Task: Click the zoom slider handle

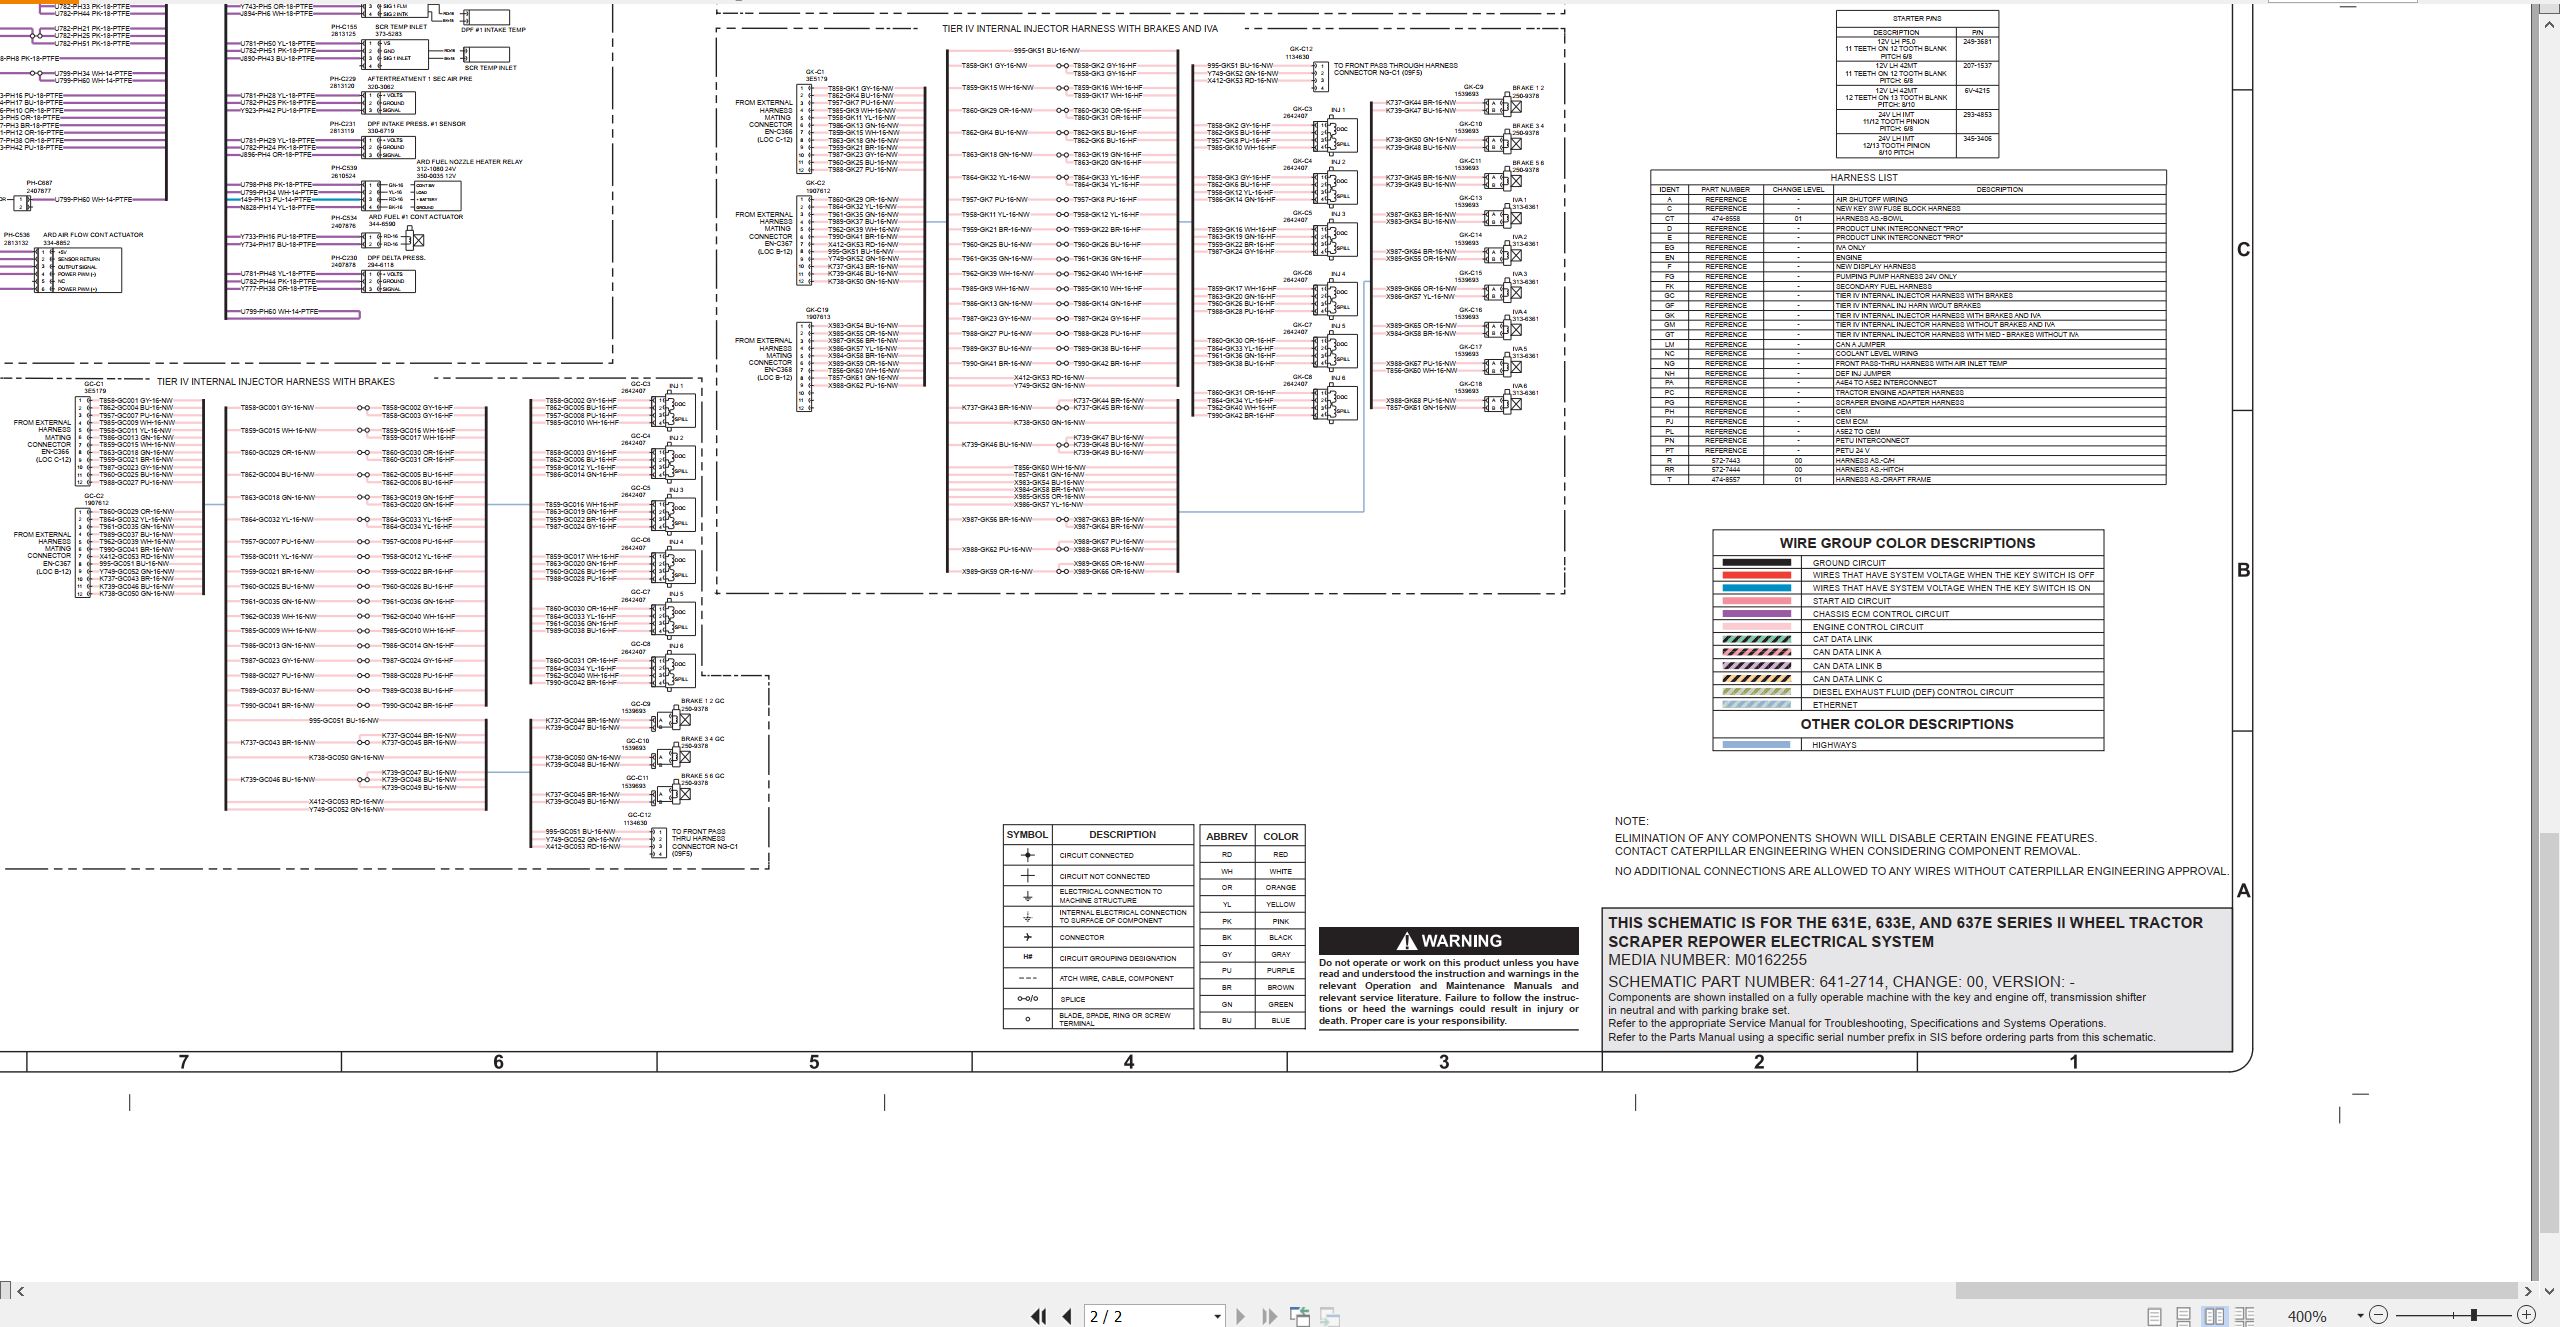Action: [x=2473, y=1315]
